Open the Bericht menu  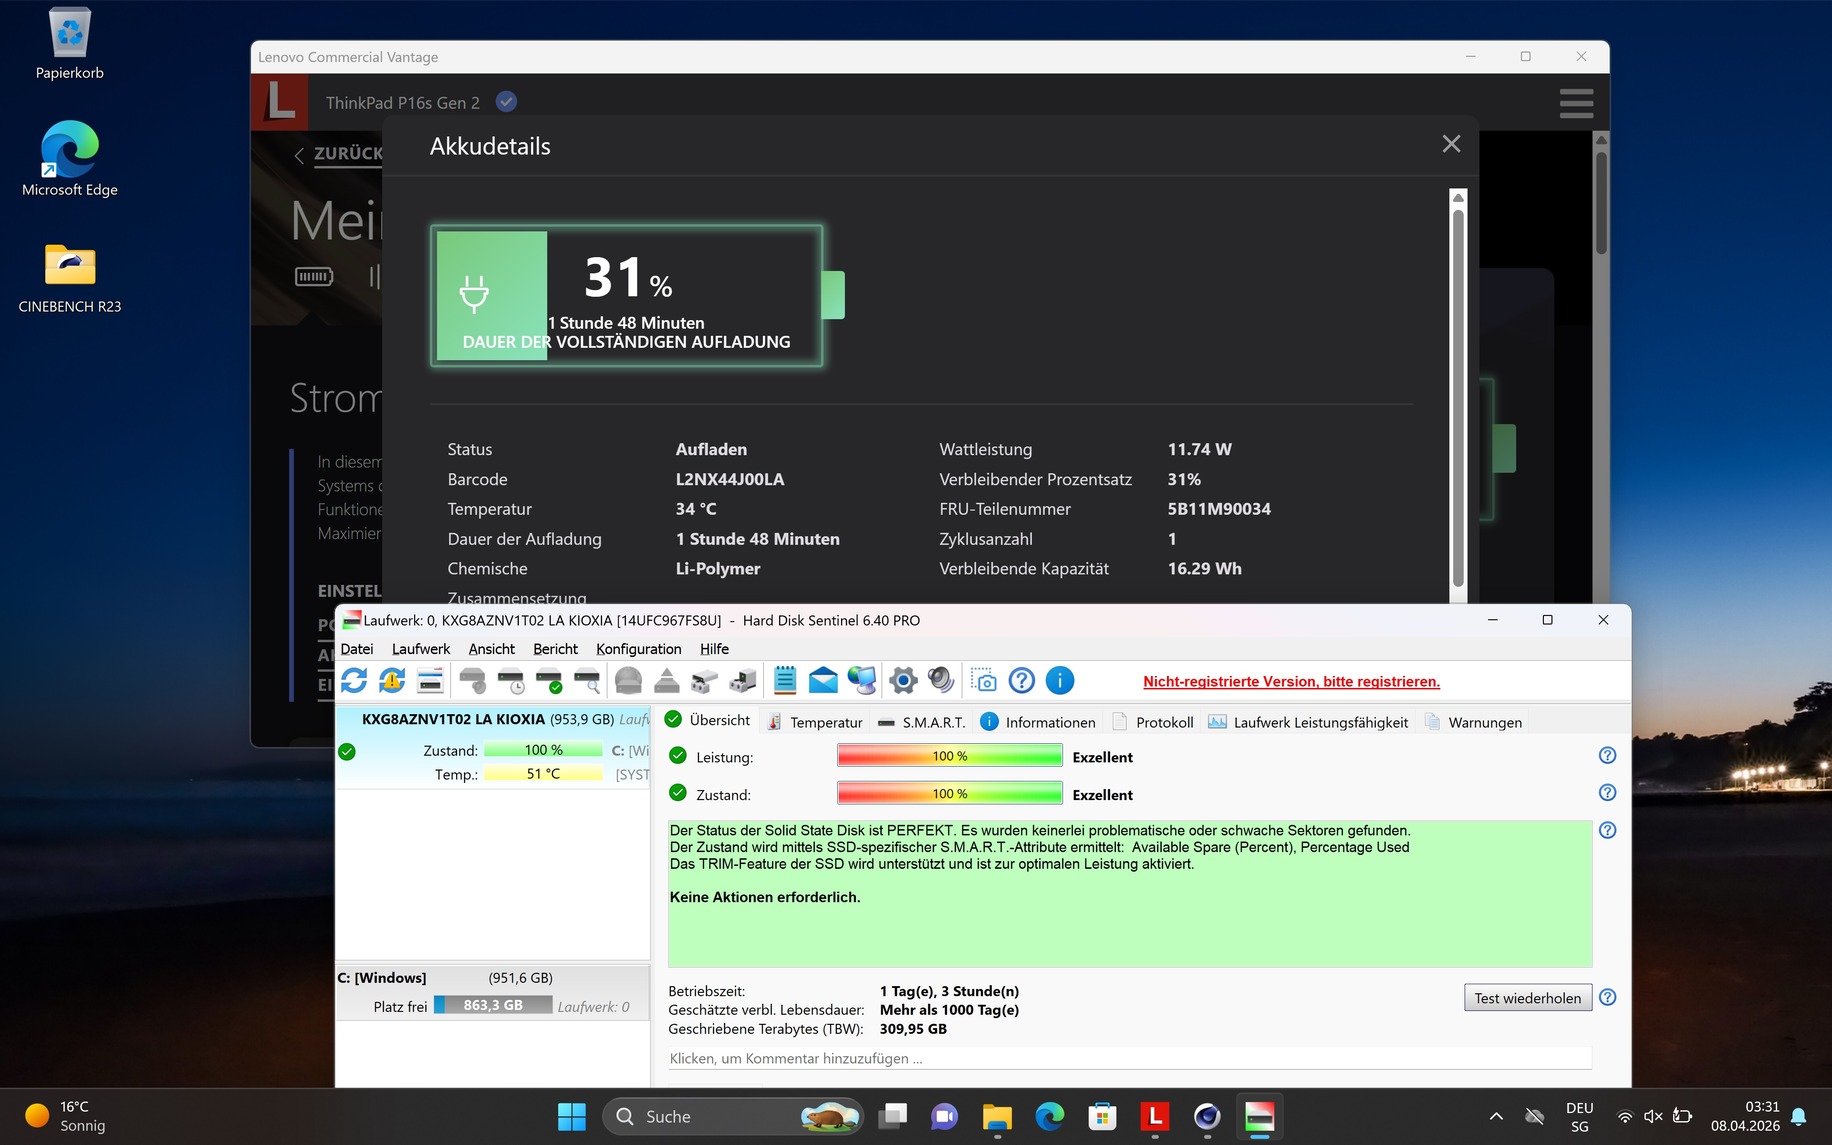556,649
